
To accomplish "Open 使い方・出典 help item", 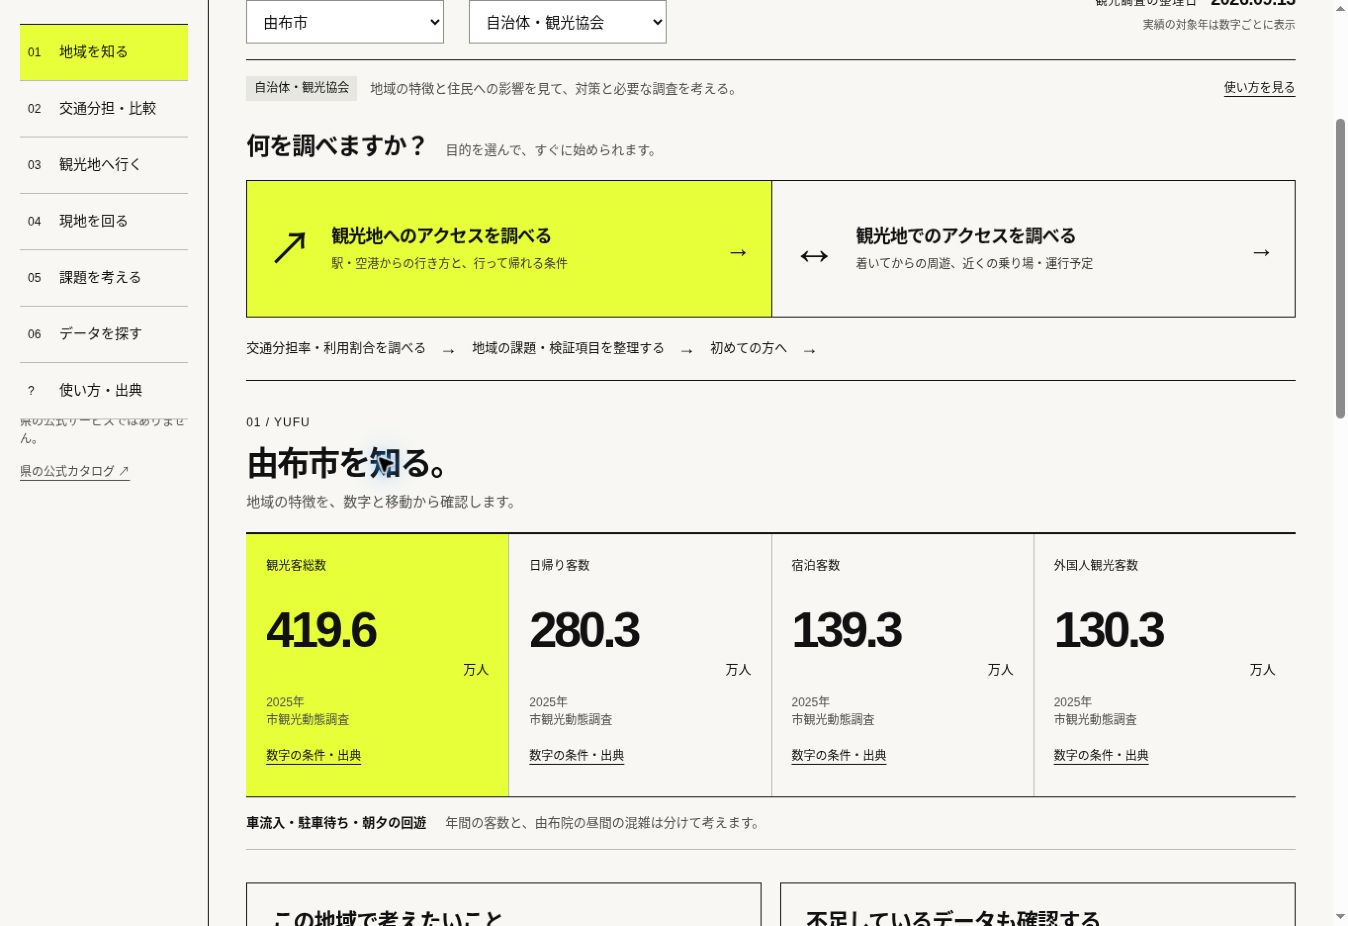I will pyautogui.click(x=104, y=391).
